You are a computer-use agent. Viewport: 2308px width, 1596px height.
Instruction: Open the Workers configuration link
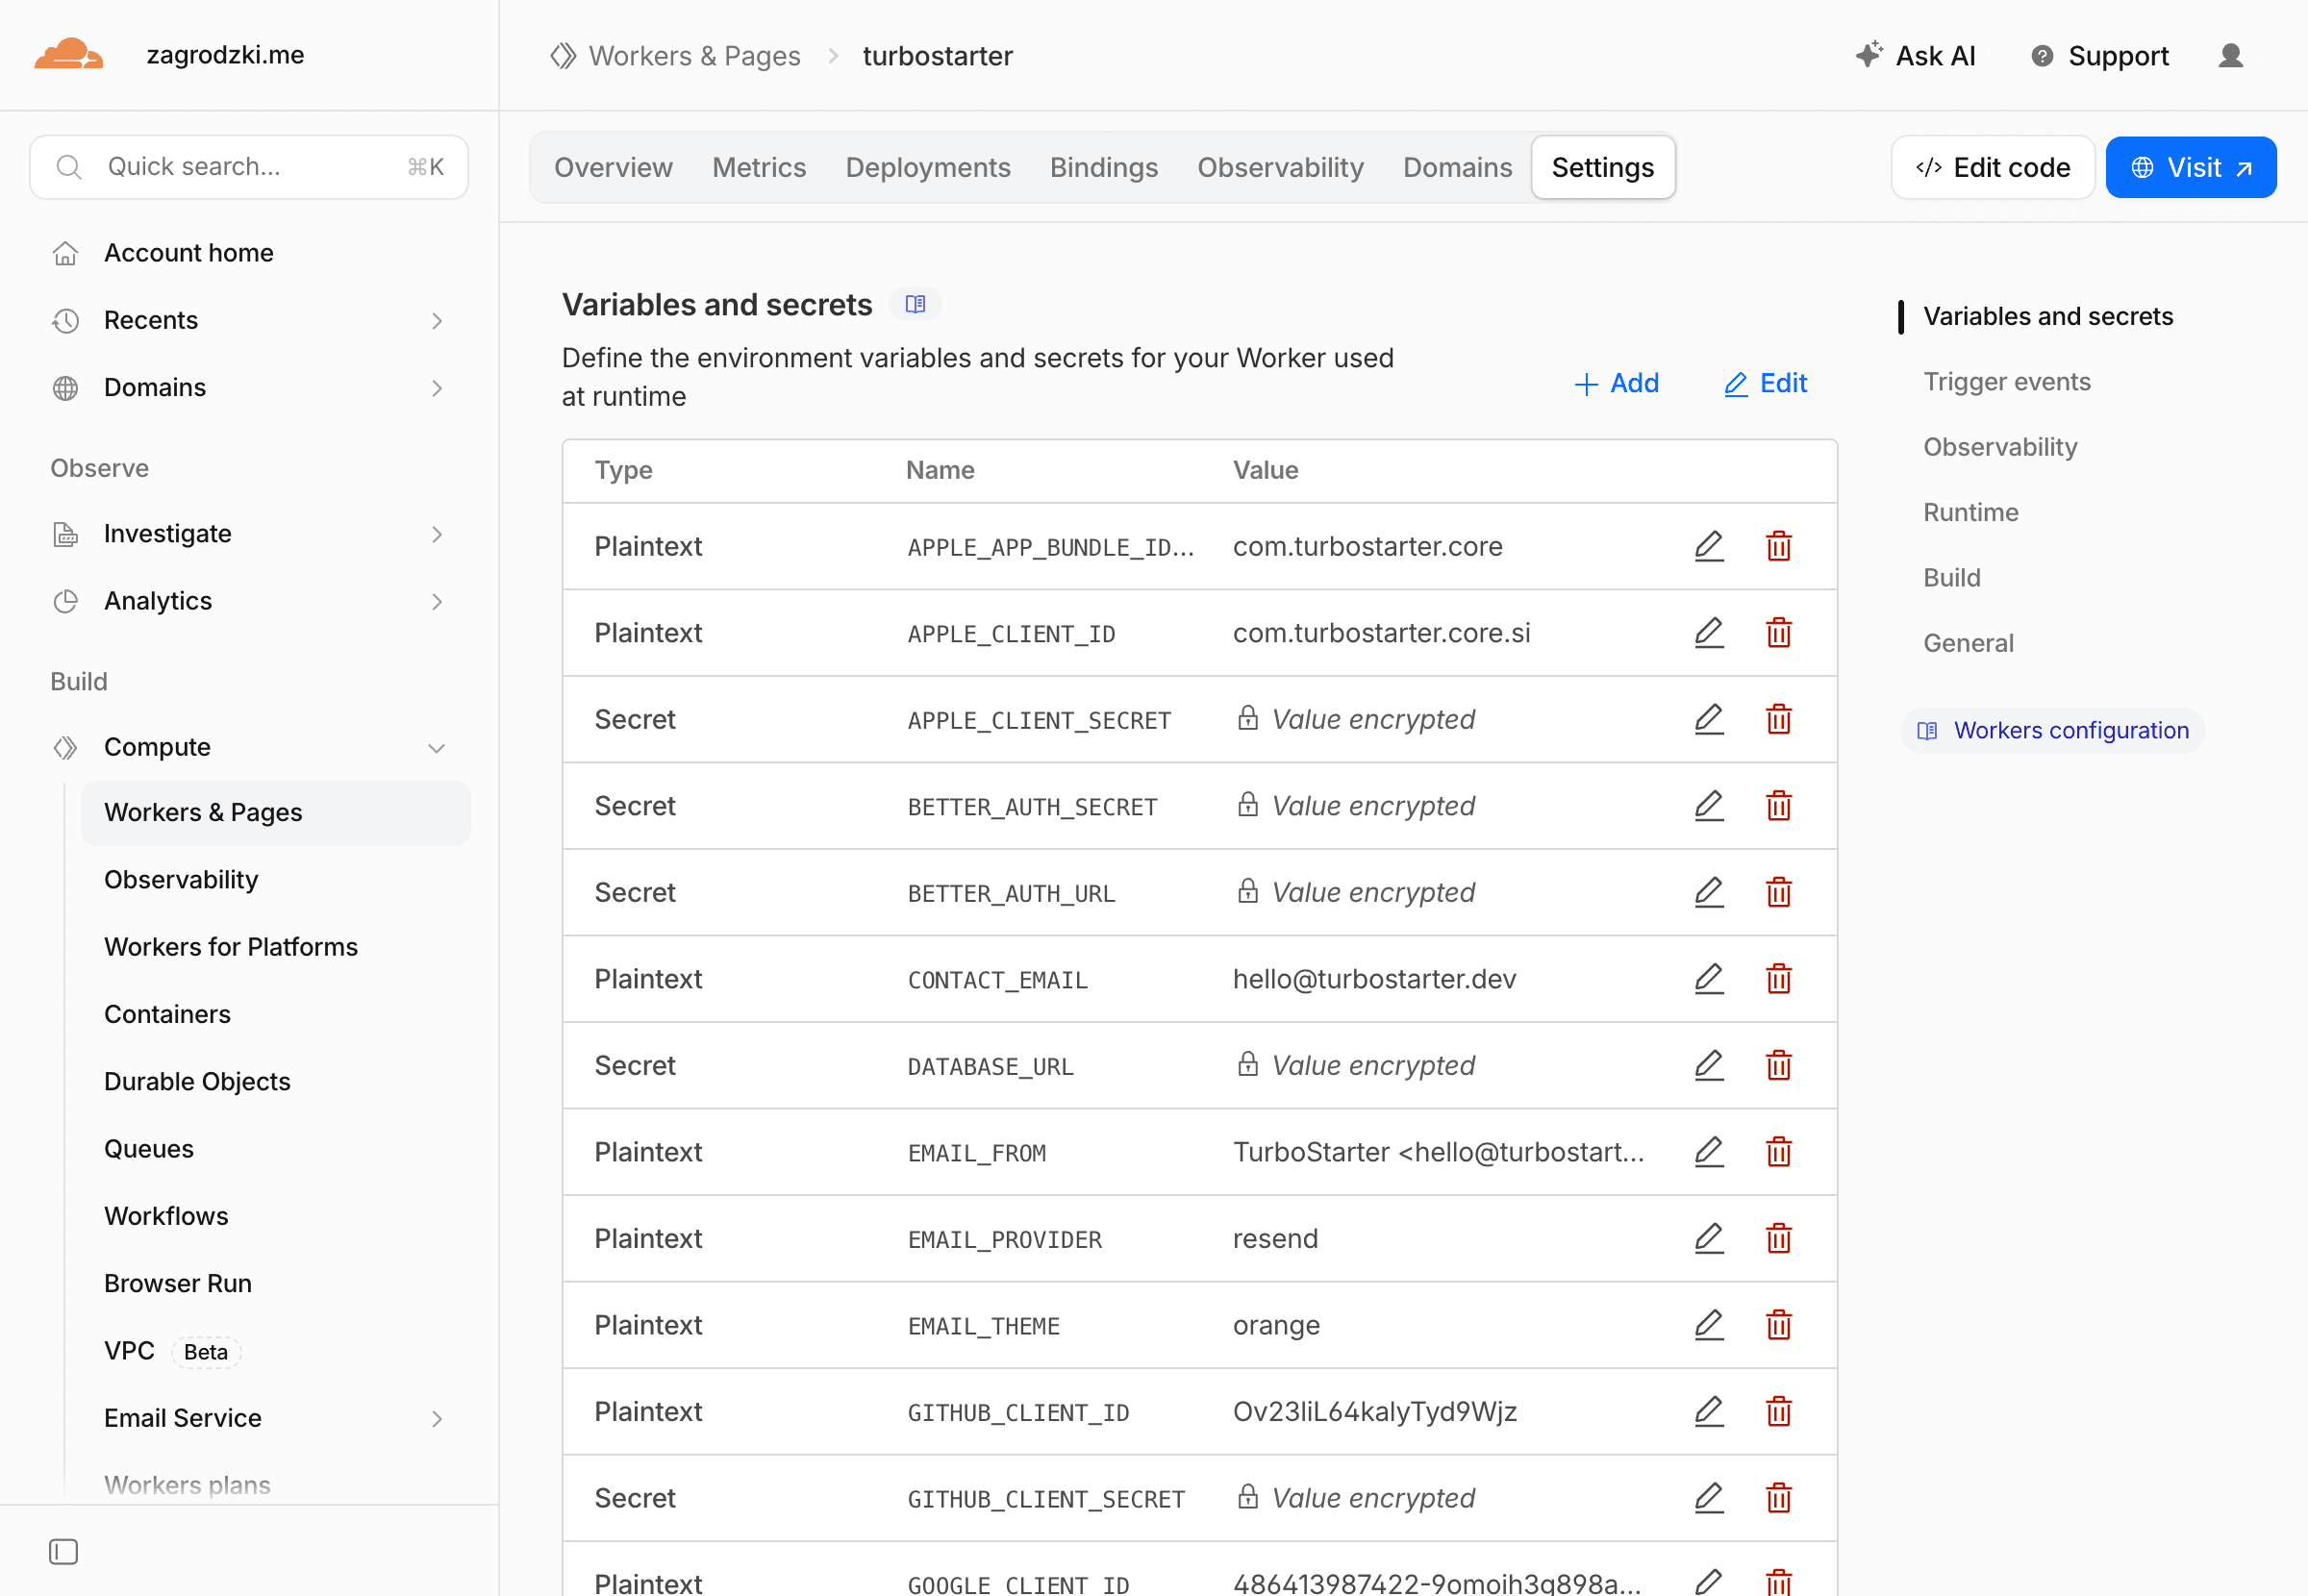click(x=2052, y=730)
